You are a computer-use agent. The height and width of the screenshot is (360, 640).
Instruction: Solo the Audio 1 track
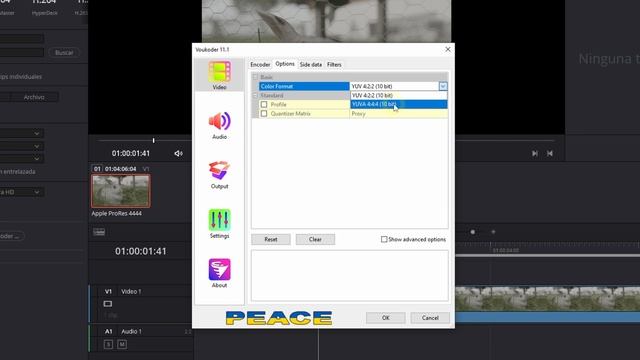pyautogui.click(x=108, y=344)
